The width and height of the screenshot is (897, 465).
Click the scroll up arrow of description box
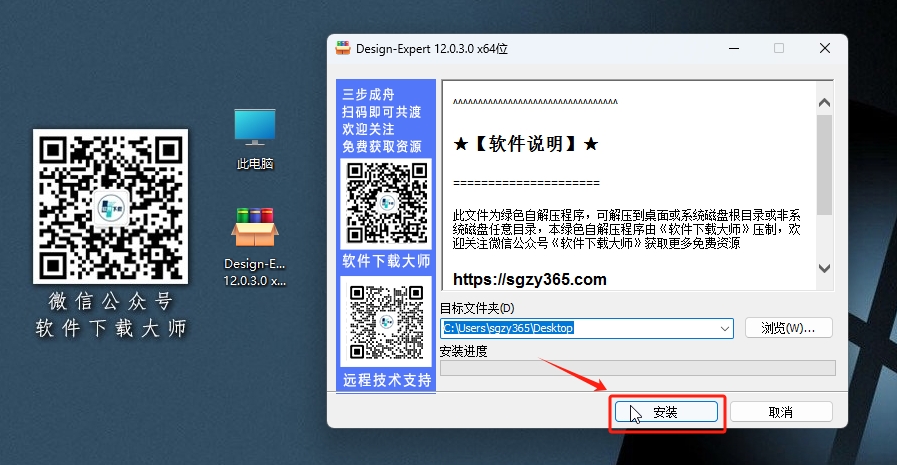tap(824, 103)
